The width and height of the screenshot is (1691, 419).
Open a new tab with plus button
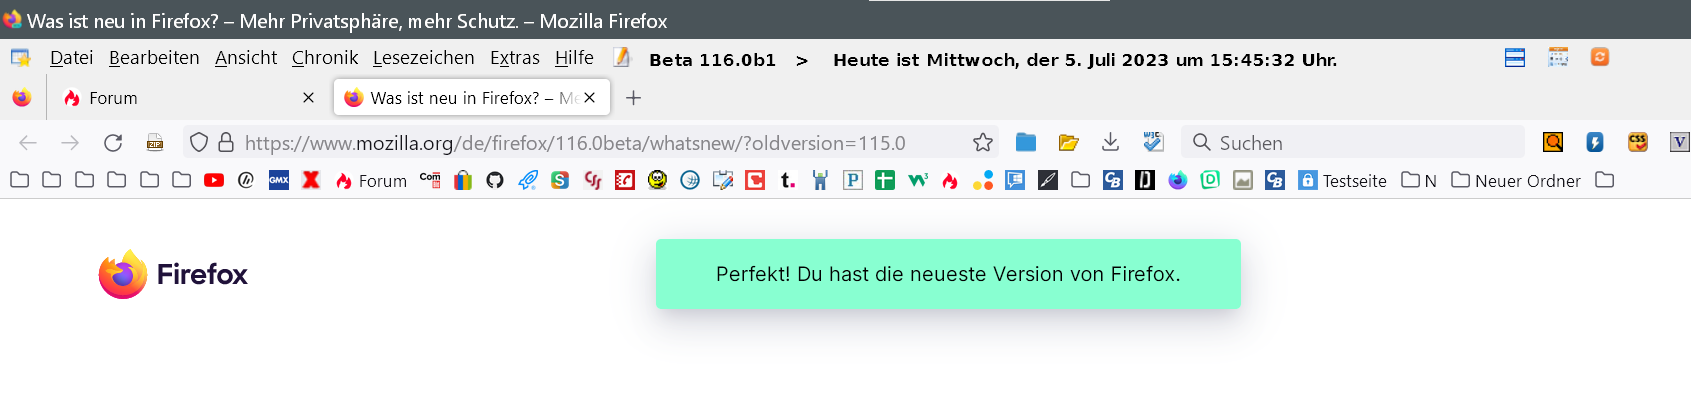click(x=633, y=98)
